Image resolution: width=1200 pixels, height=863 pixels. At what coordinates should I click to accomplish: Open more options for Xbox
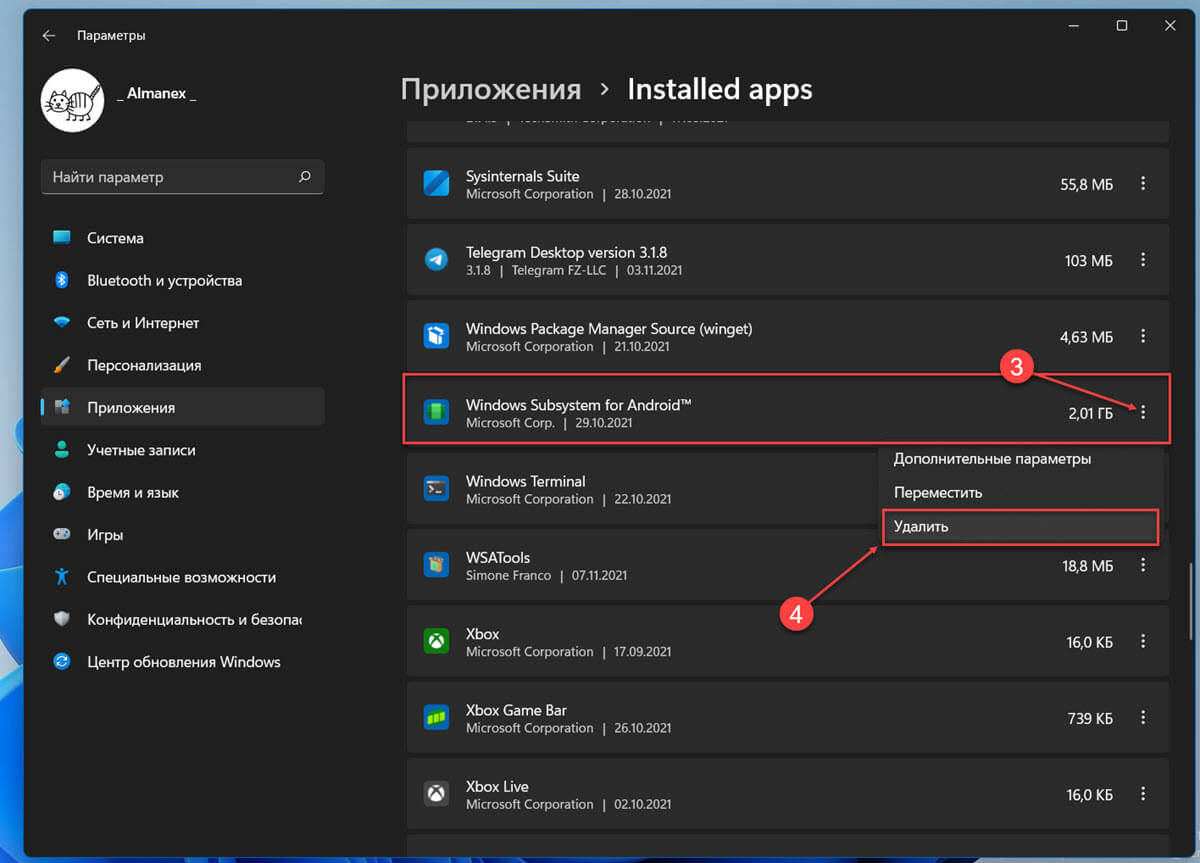1143,641
